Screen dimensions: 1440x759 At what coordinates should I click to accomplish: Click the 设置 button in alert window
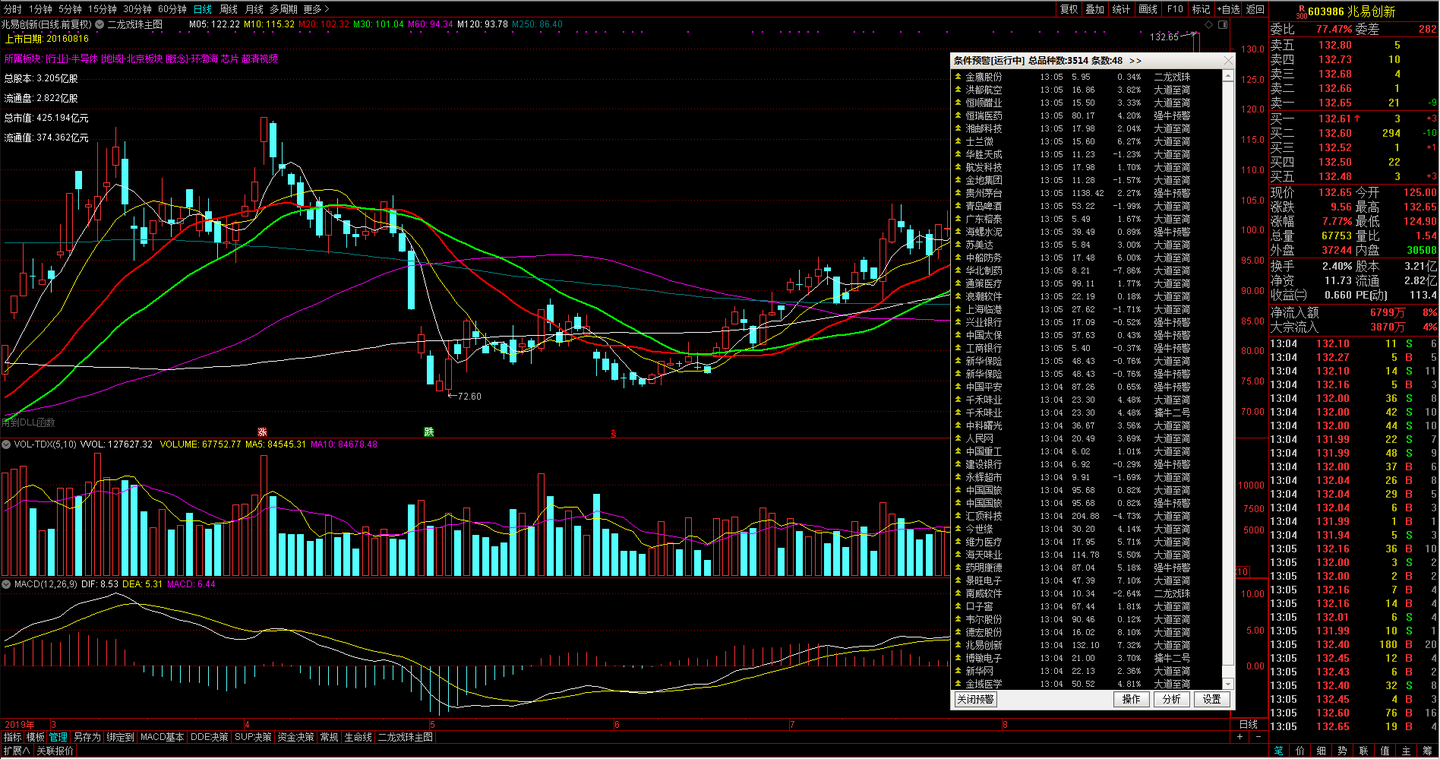coord(1212,700)
